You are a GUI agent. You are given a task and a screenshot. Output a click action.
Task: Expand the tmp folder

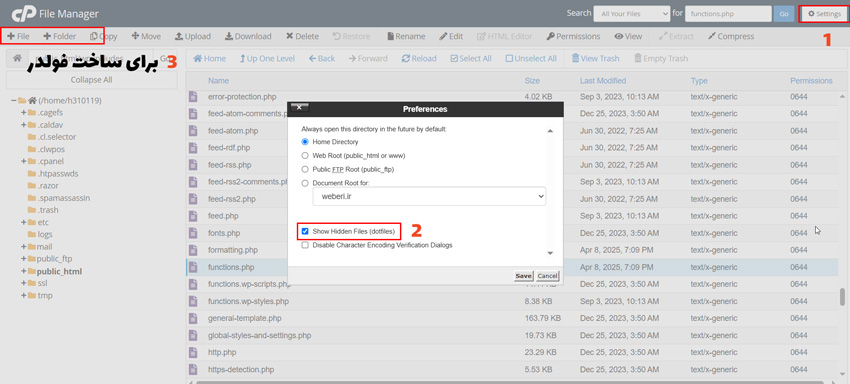(24, 295)
